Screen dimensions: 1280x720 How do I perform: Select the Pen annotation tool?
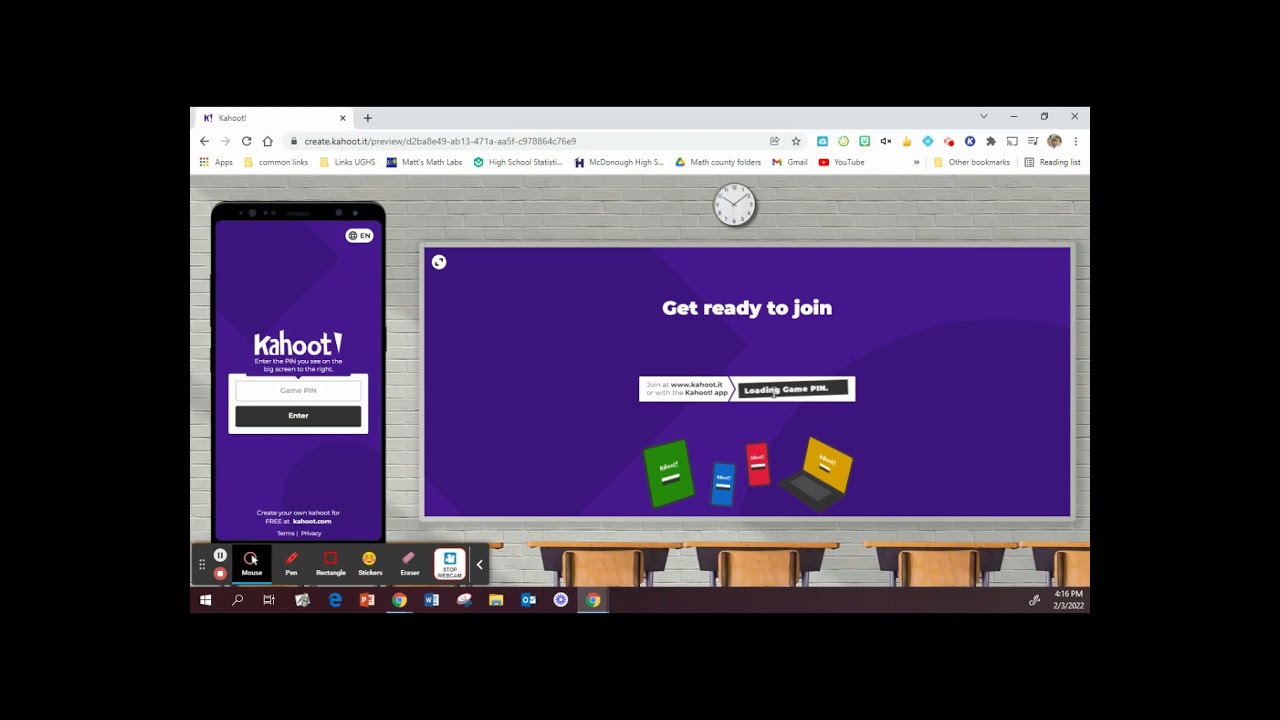pyautogui.click(x=291, y=564)
